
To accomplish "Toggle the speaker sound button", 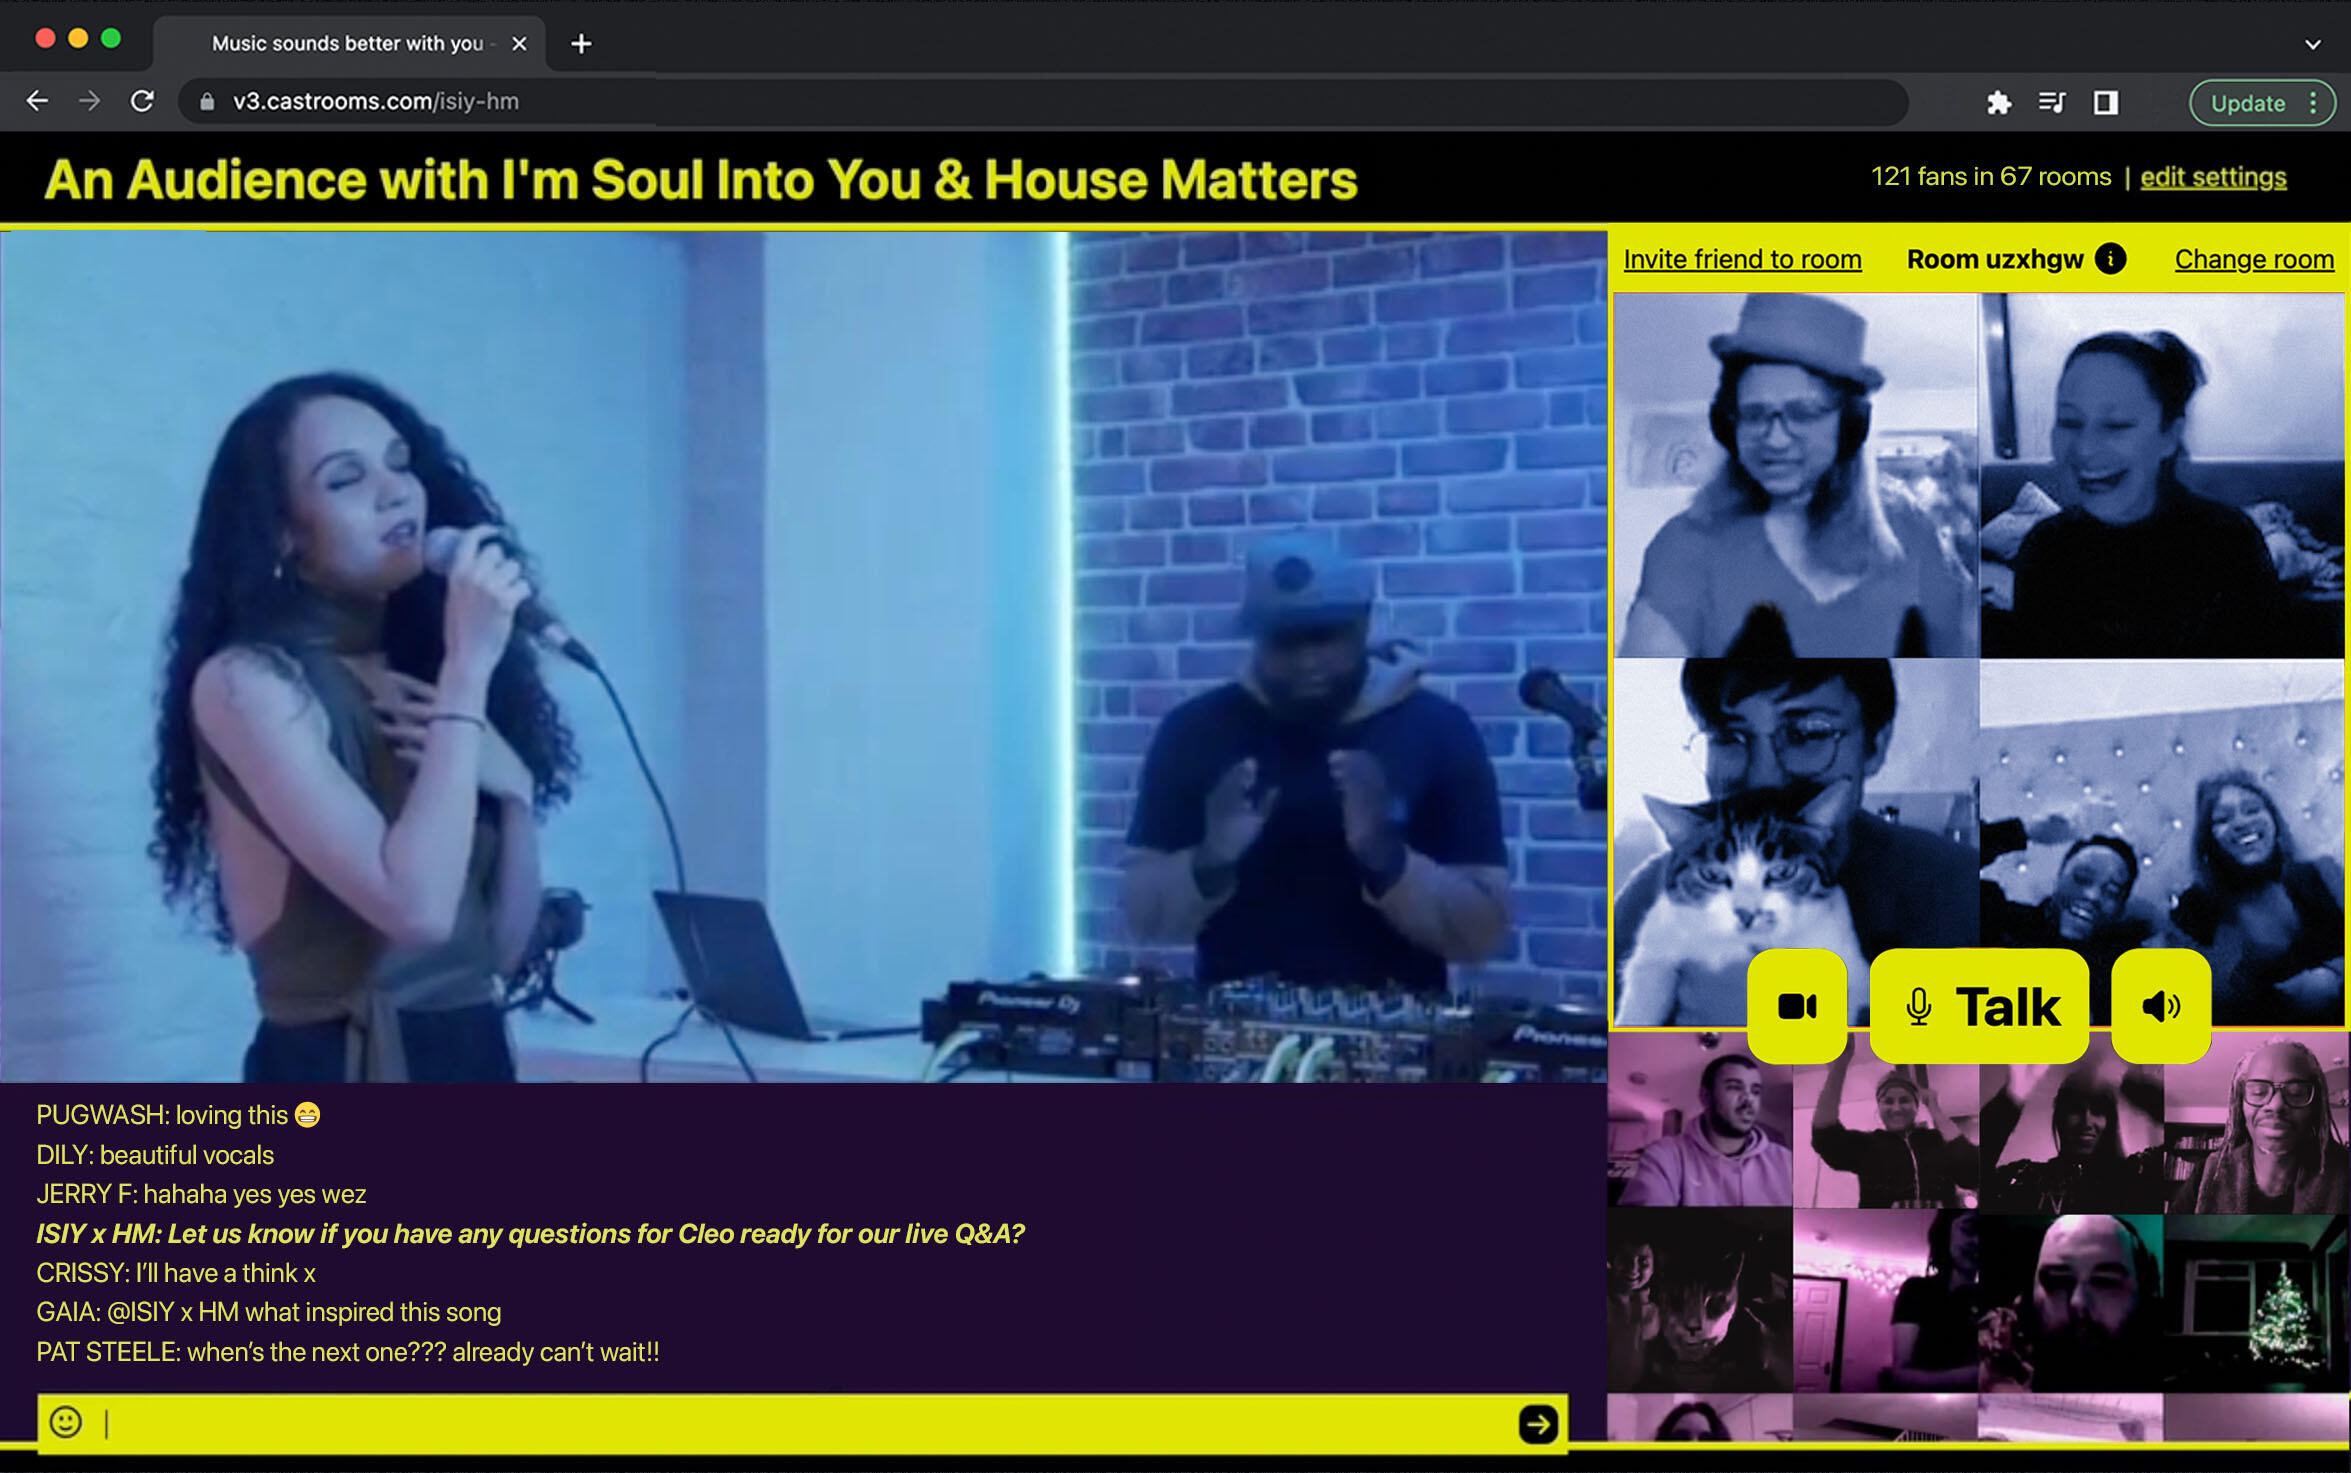I will coord(2161,1006).
